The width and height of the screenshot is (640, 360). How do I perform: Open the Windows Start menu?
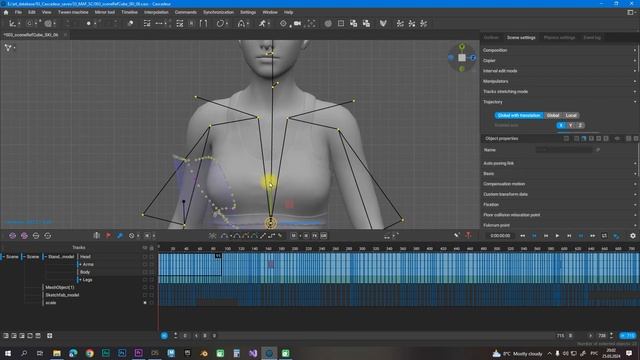pyautogui.click(x=7, y=353)
